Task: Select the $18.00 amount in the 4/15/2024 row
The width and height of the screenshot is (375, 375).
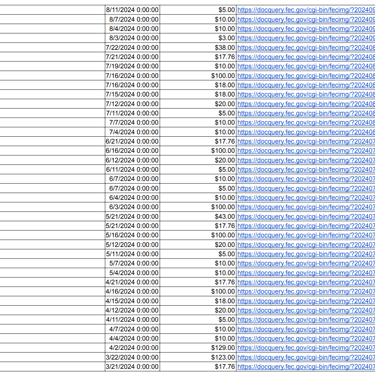Action: [198, 301]
